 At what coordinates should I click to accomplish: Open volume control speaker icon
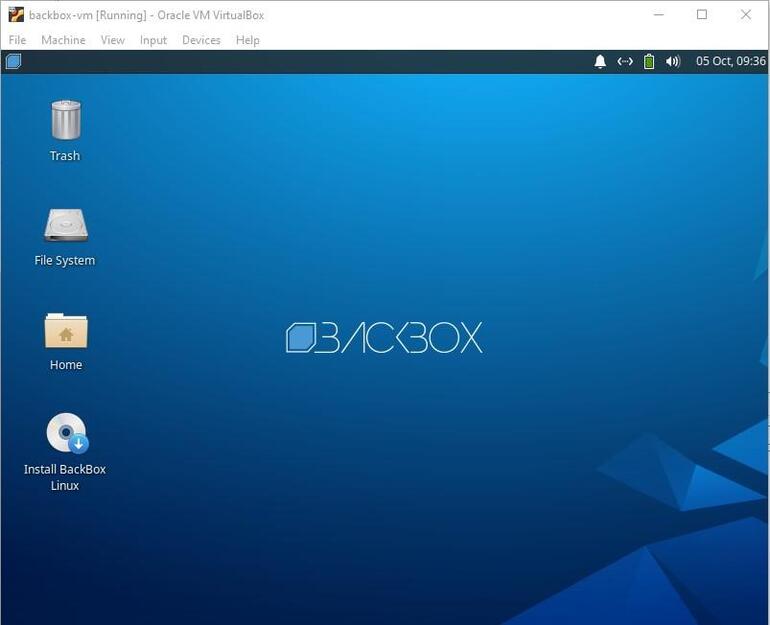coord(673,61)
